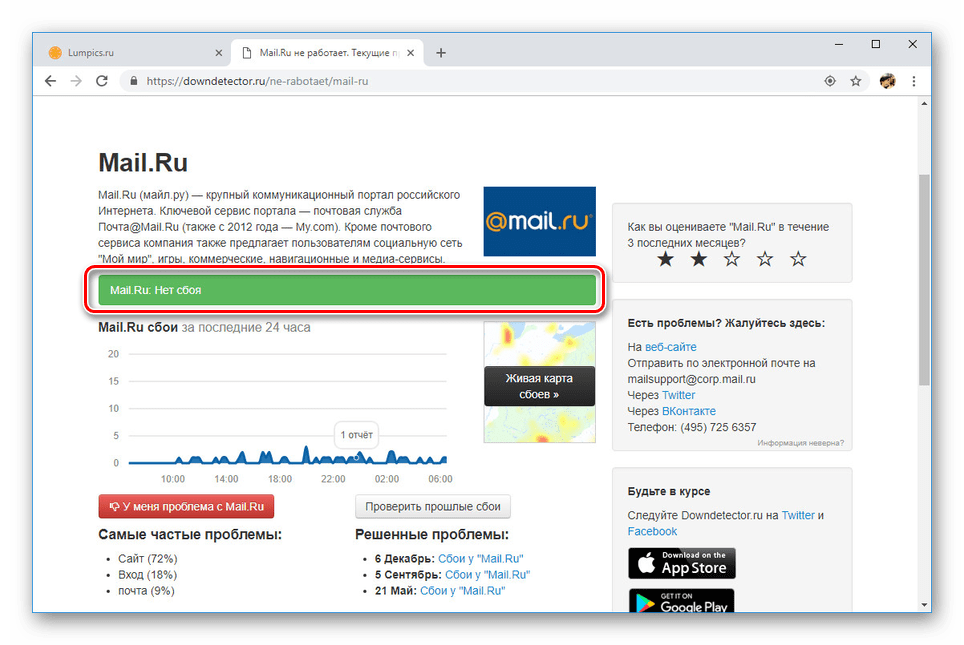Viewport: 964px width, 645px height.
Task: Open the Facebook link
Action: (652, 531)
